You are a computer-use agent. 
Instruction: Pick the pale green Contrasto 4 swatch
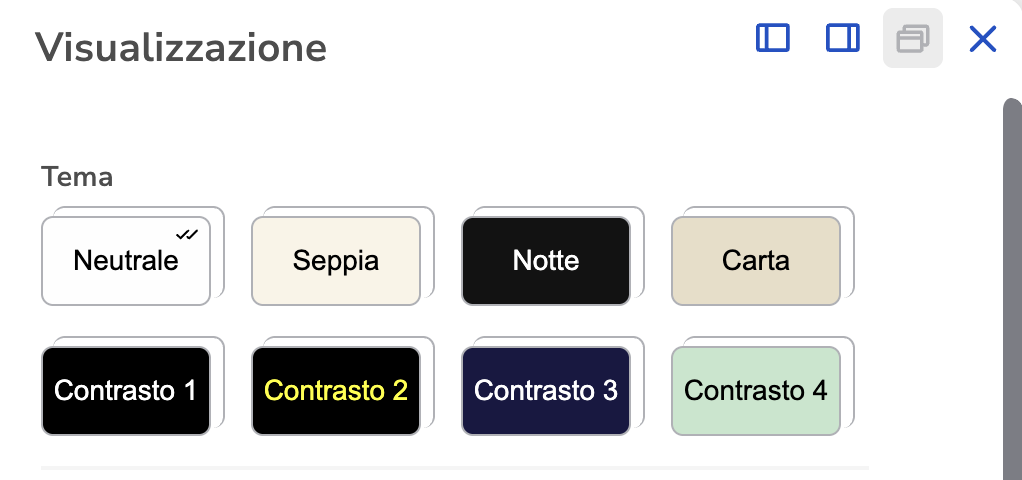click(755, 391)
